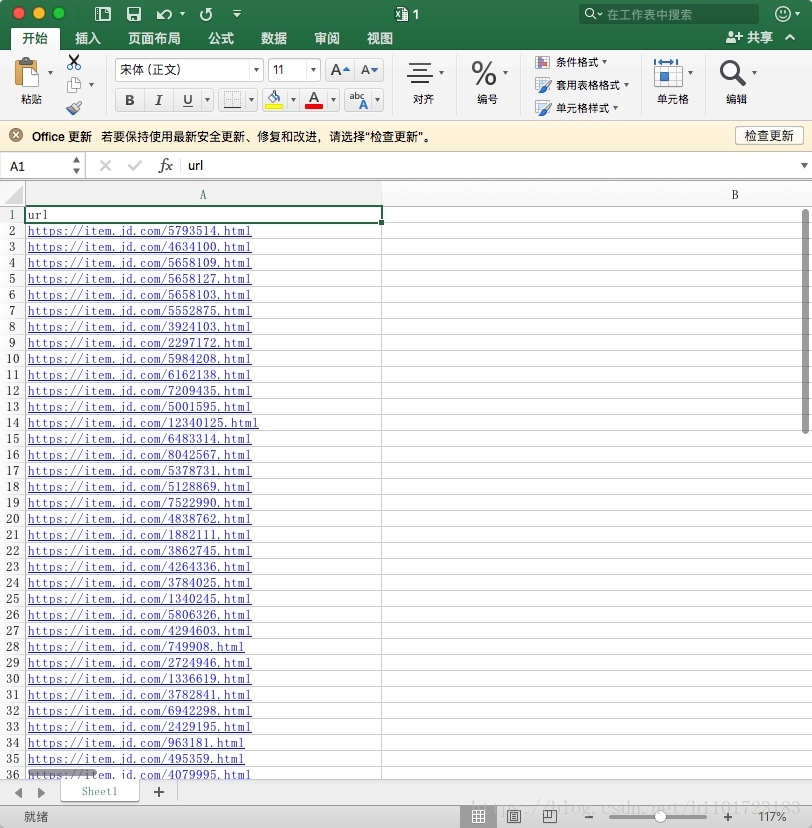Click the Save icon in title bar
Image resolution: width=812 pixels, height=828 pixels.
point(134,14)
